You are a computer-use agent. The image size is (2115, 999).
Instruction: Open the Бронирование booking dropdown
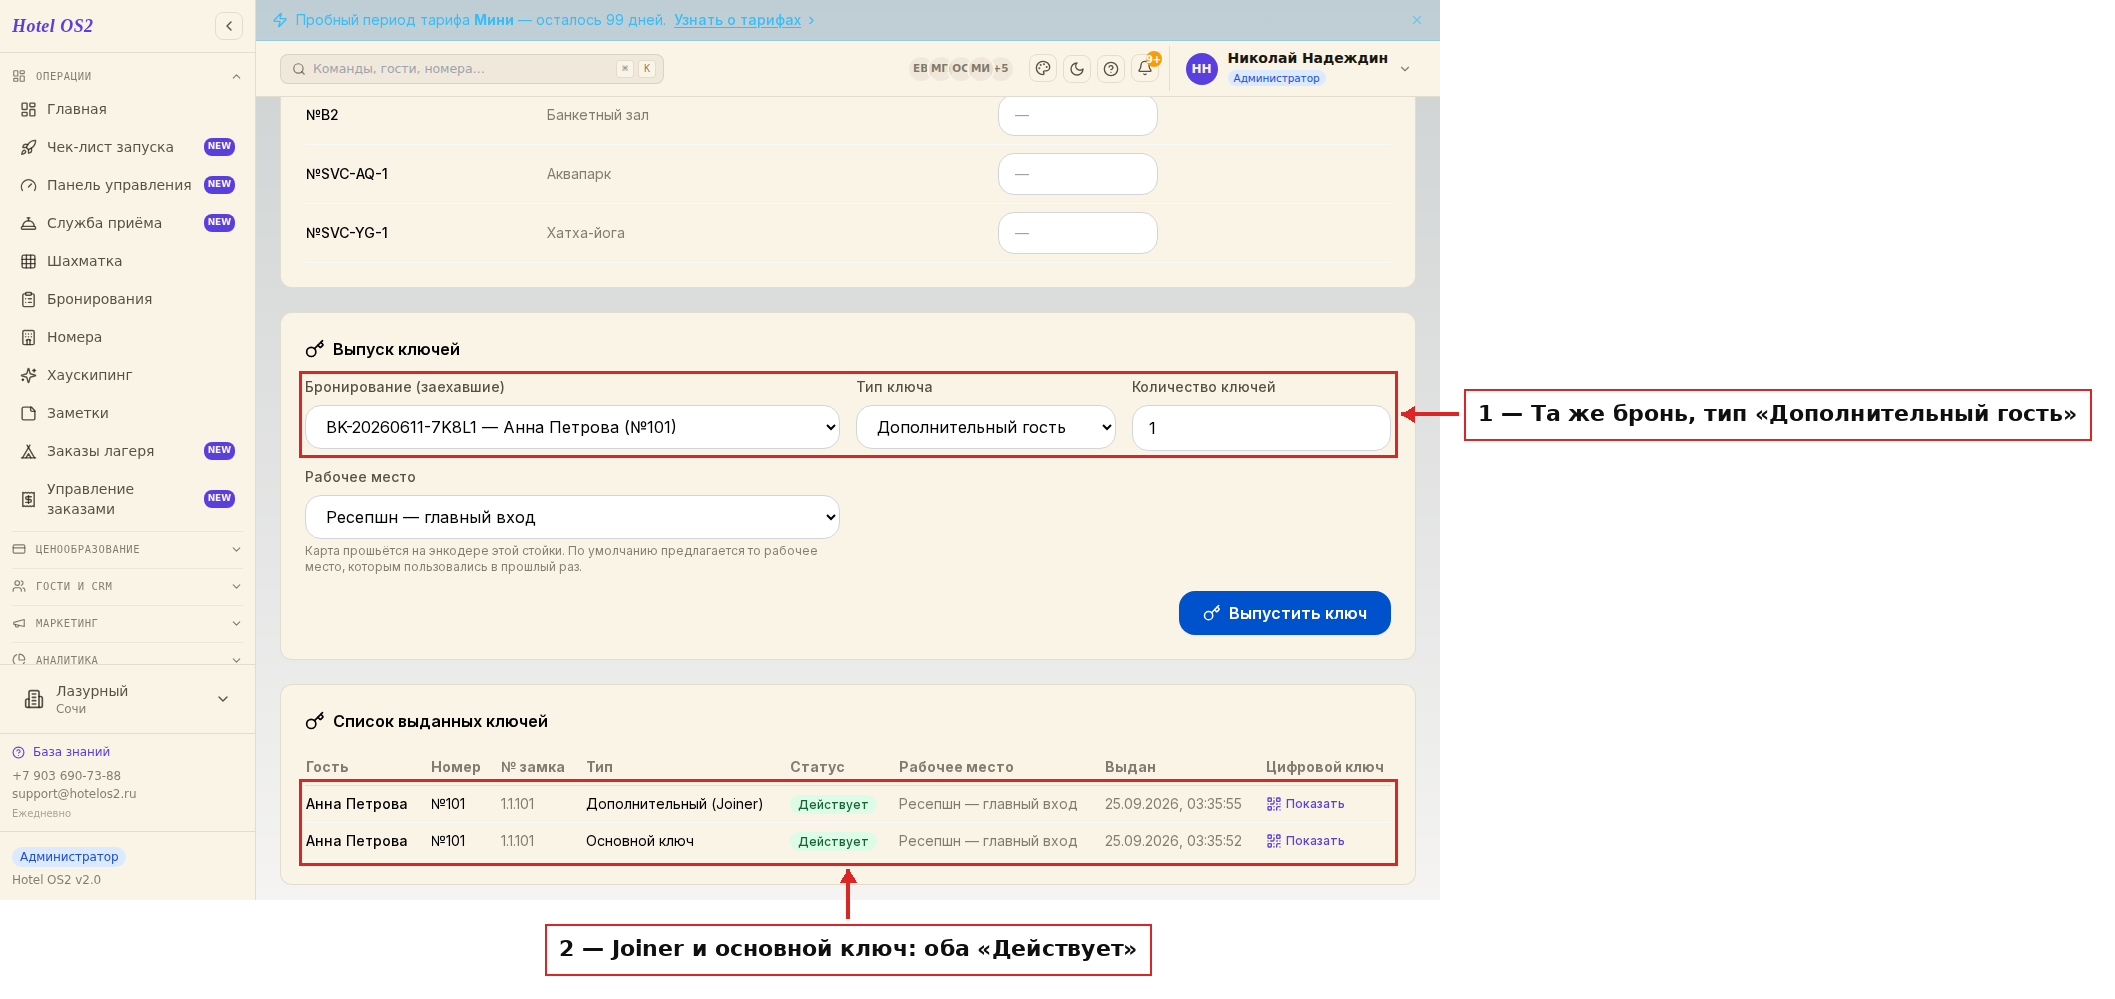point(572,427)
